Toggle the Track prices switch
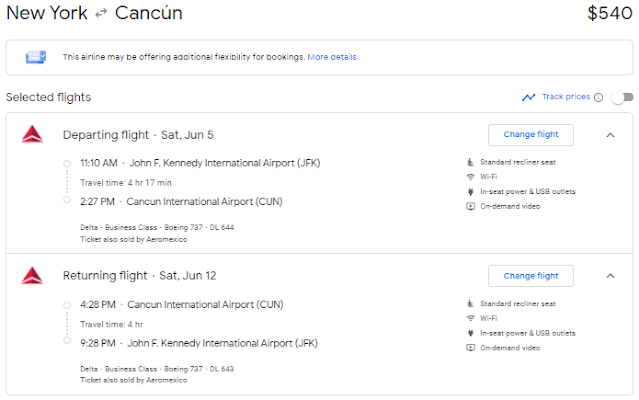The width and height of the screenshot is (639, 400). (622, 97)
